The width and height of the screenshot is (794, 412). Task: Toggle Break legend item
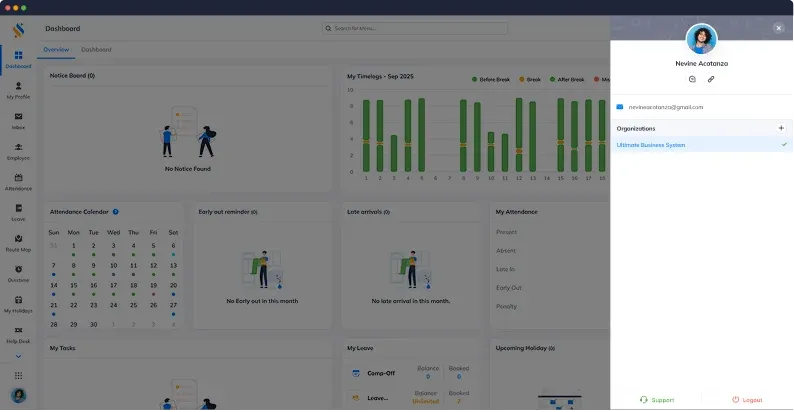tap(530, 79)
